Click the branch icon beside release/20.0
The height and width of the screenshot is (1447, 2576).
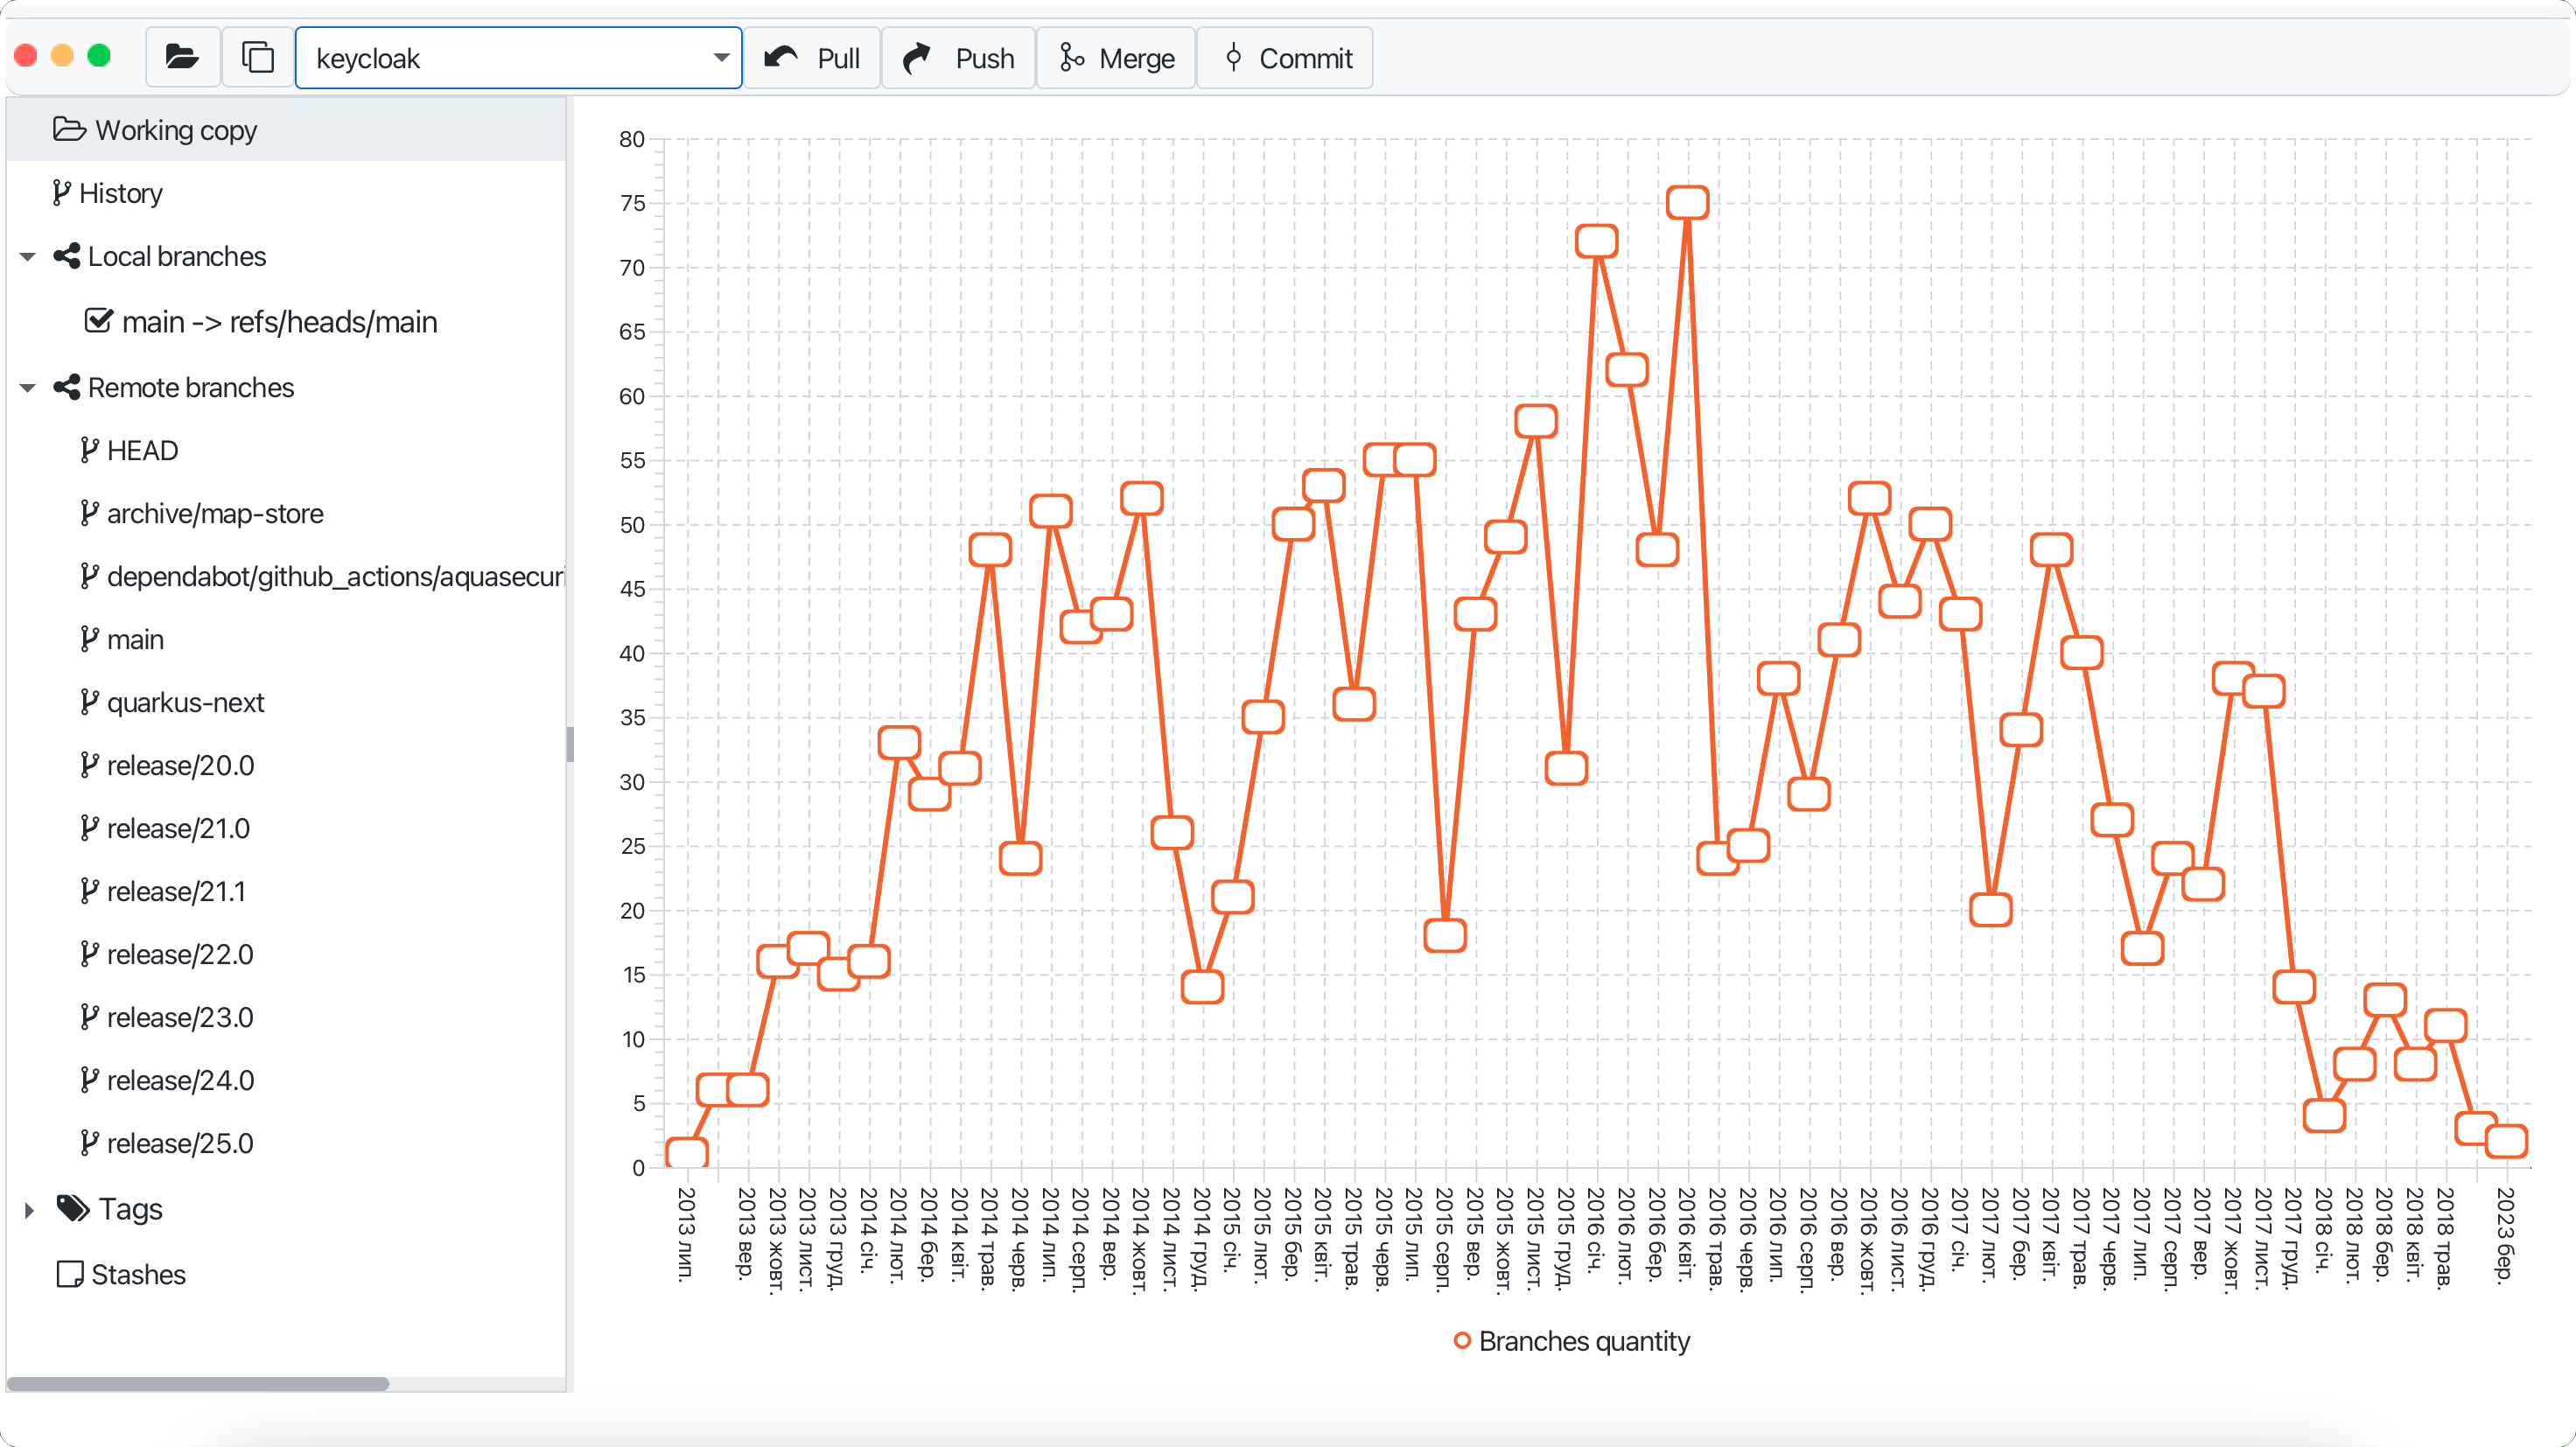click(x=89, y=766)
